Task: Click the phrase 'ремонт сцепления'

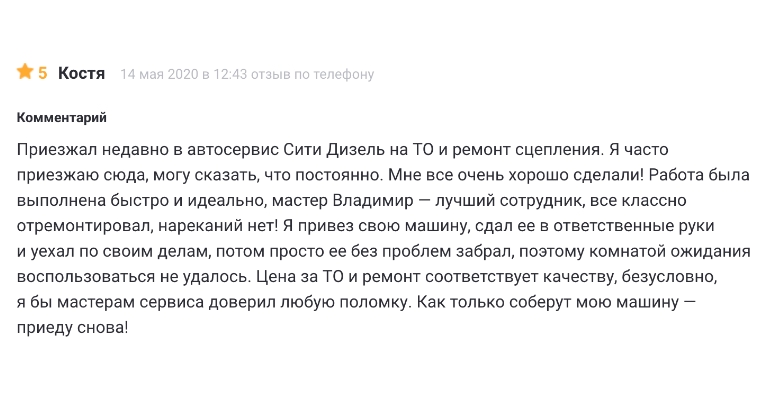Action: click(x=527, y=149)
